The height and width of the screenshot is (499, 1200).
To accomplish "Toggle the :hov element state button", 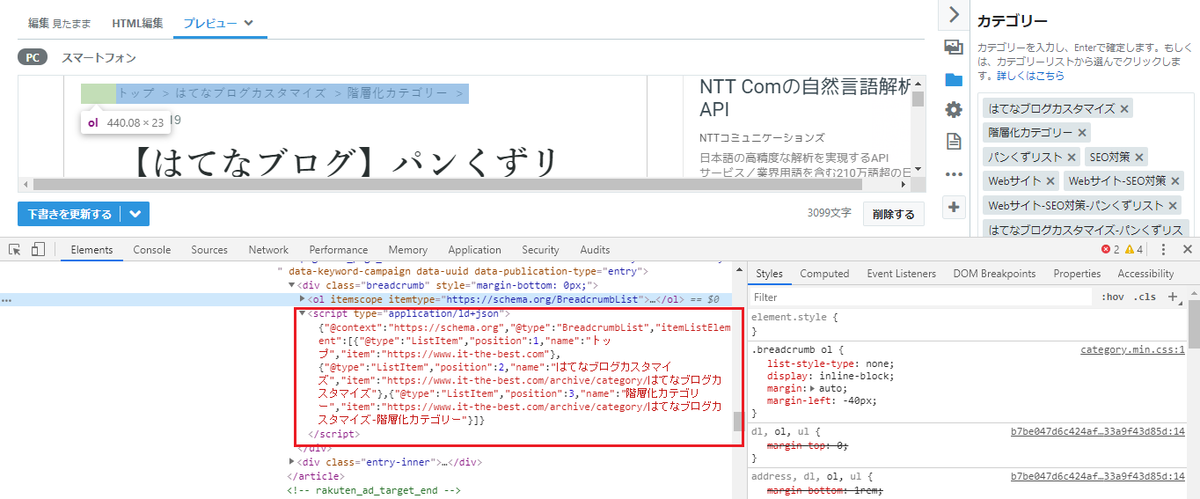I will [x=1111, y=297].
